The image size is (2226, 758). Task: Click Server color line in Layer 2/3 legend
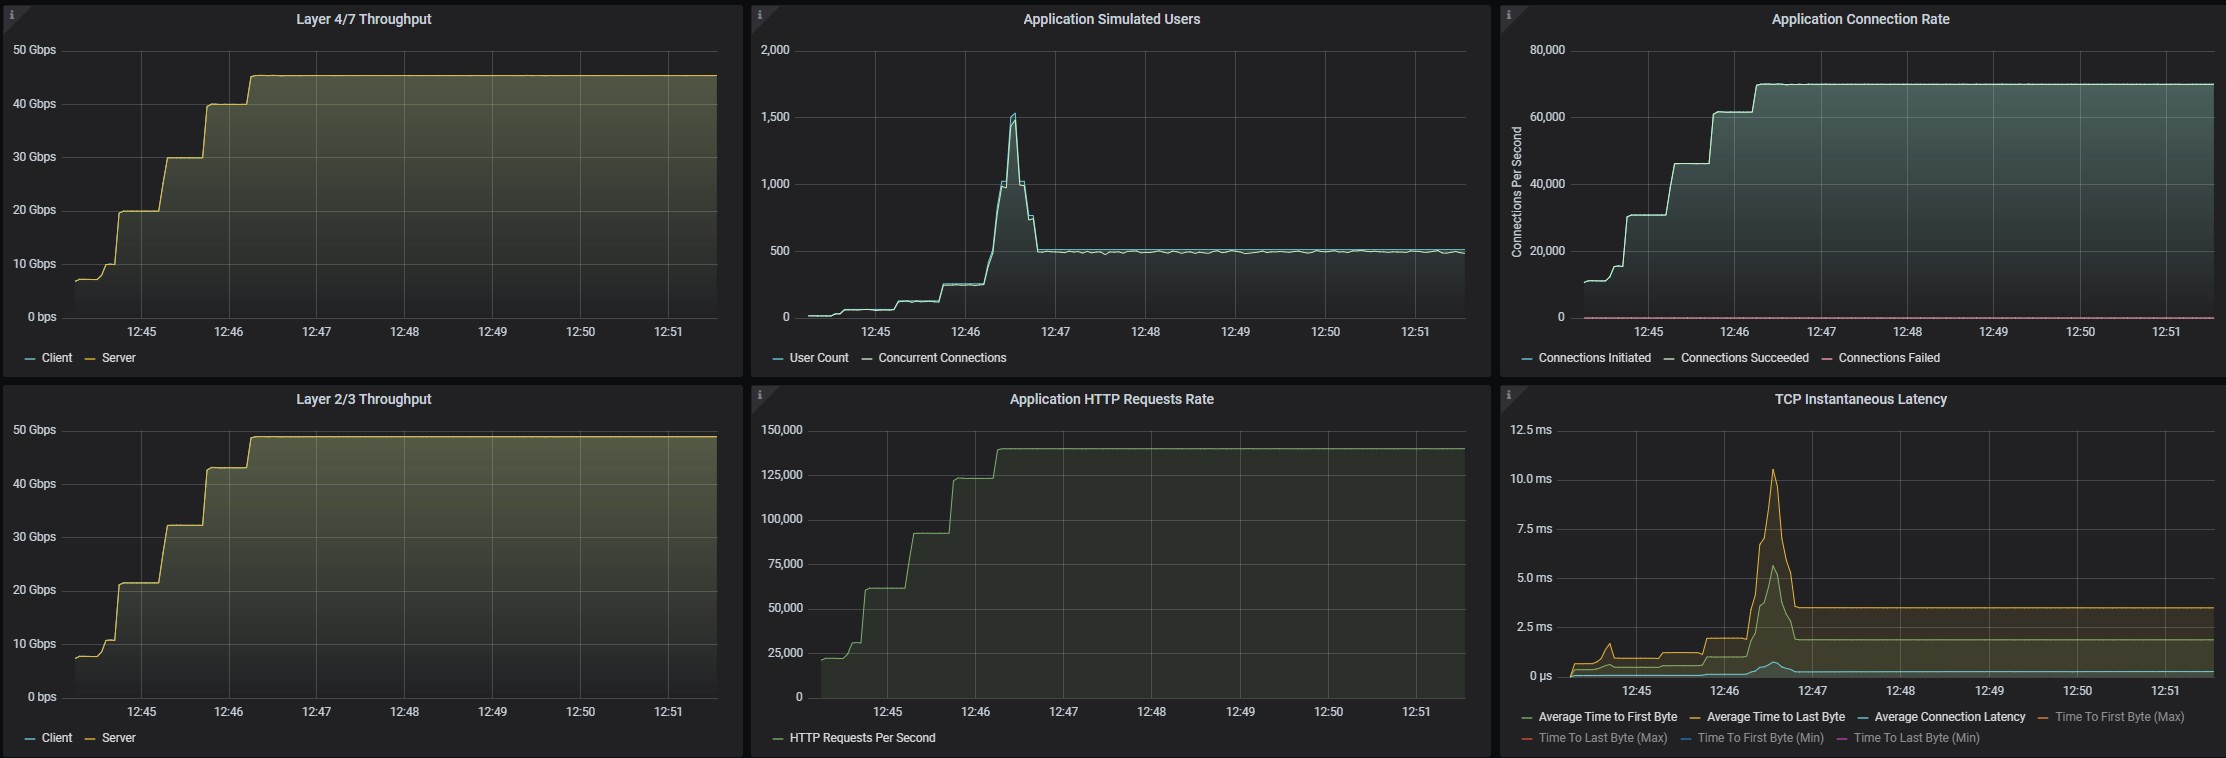(x=90, y=739)
